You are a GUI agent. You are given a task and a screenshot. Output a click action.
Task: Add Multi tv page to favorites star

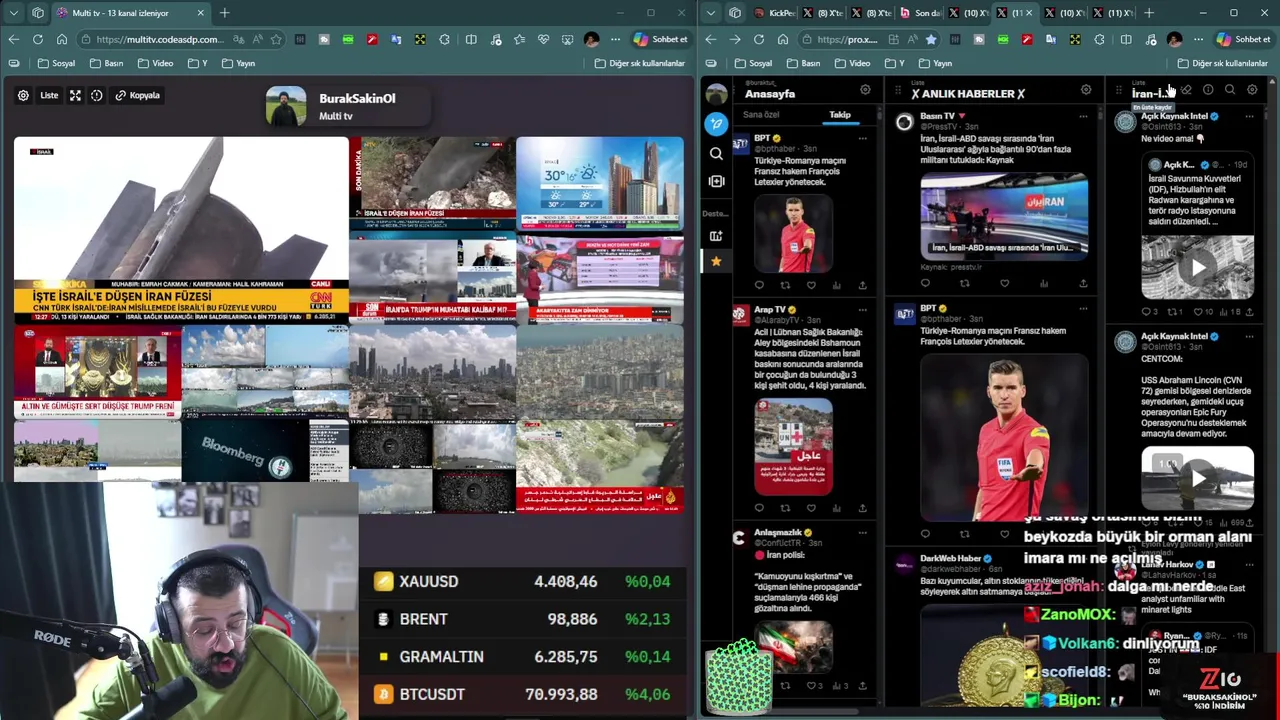276,39
